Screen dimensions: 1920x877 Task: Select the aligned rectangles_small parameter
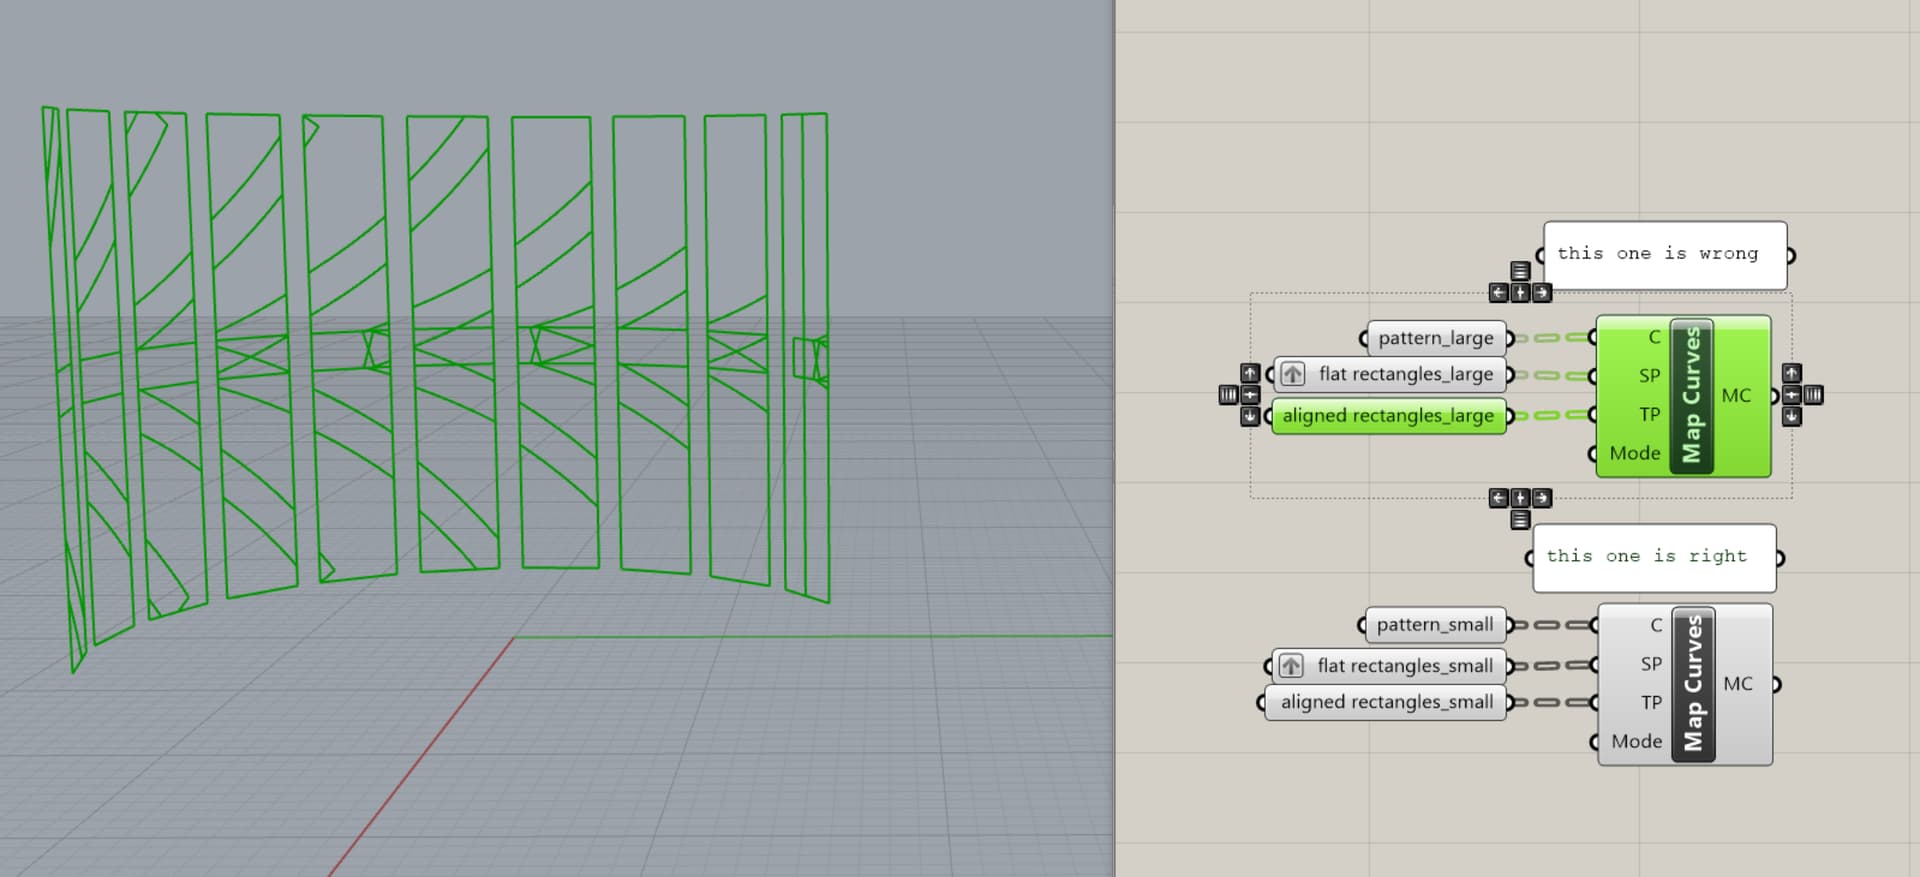[1386, 702]
